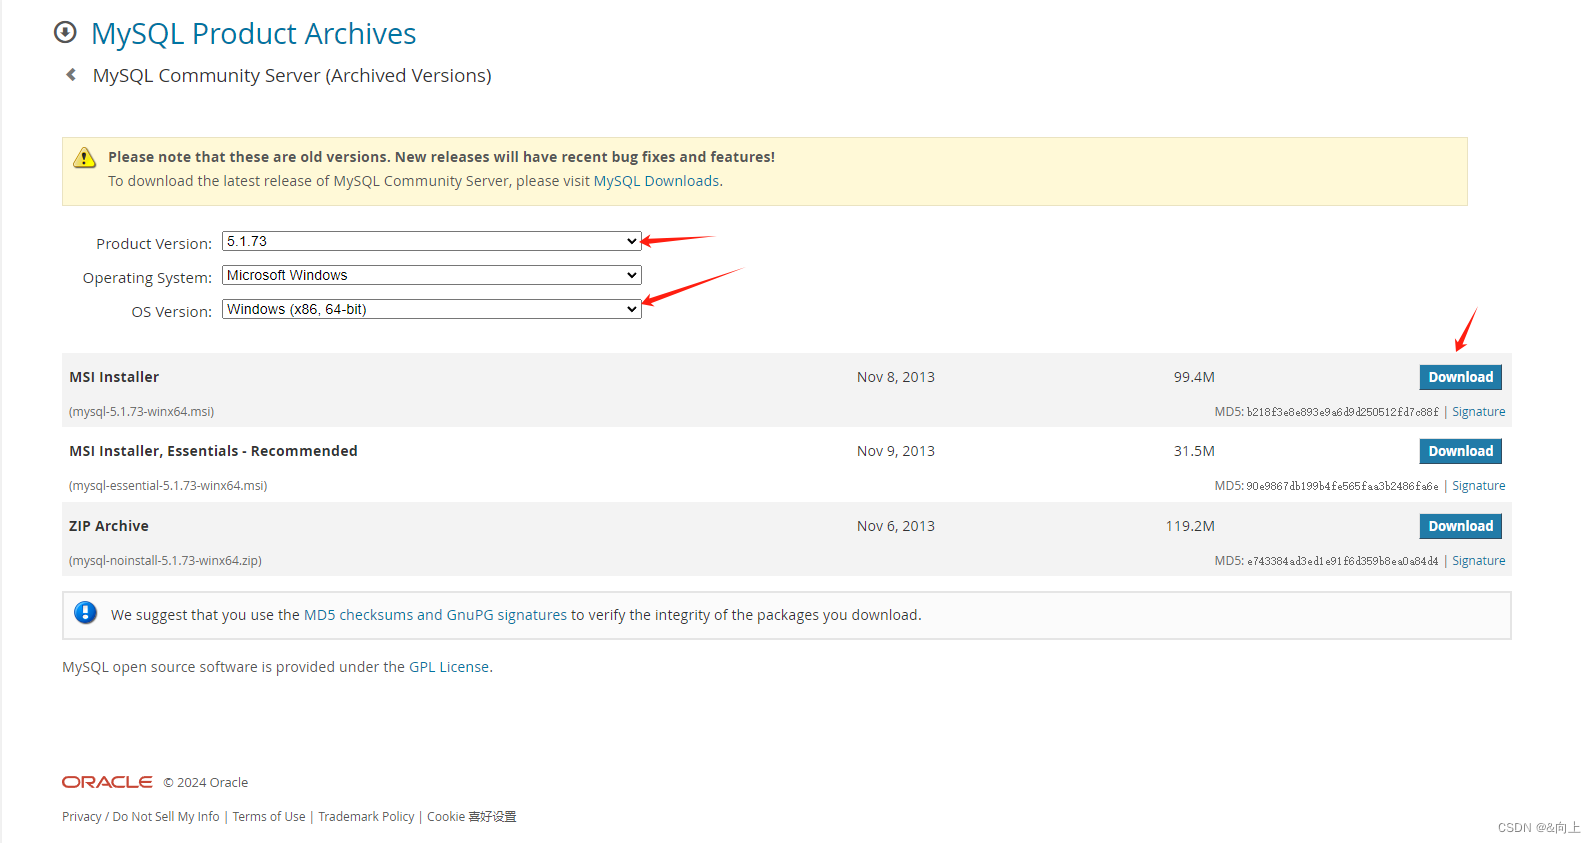Image resolution: width=1596 pixels, height=843 pixels.
Task: Open the Cookie preferences footer link
Action: tap(472, 817)
